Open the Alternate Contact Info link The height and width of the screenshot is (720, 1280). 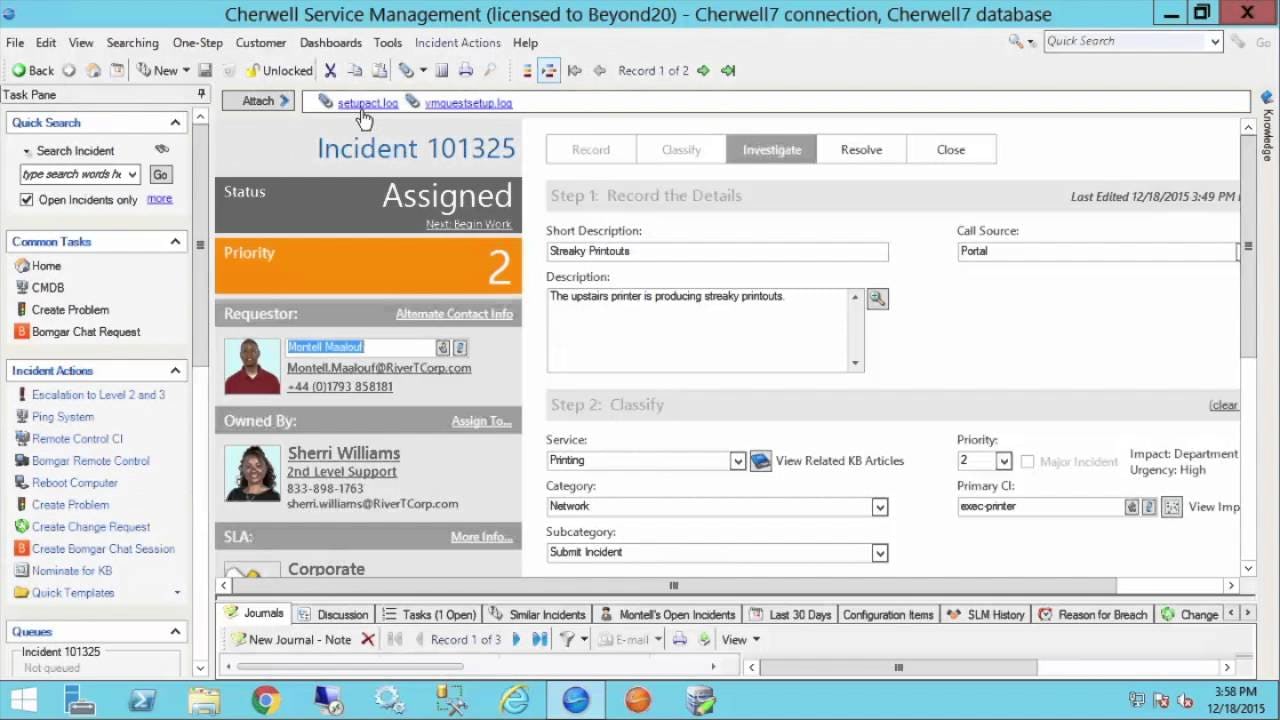click(454, 314)
